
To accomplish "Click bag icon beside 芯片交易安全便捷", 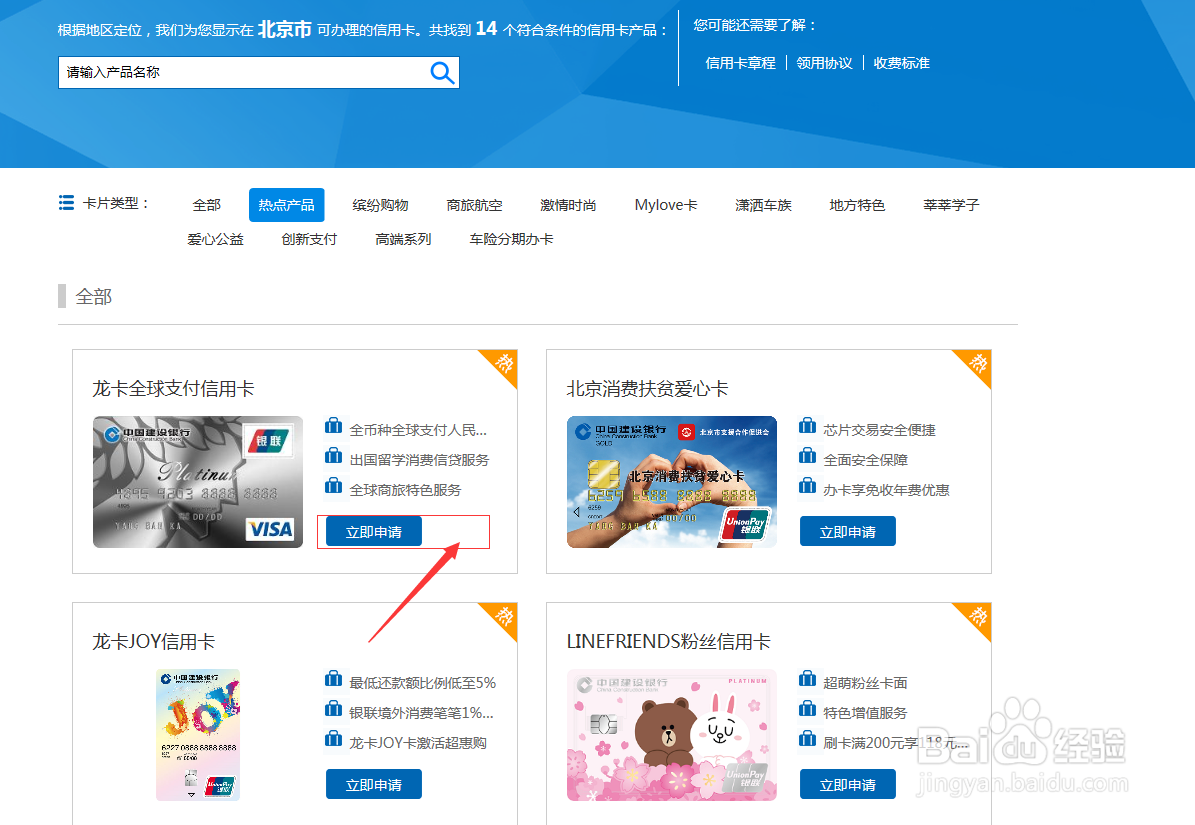I will pos(807,425).
